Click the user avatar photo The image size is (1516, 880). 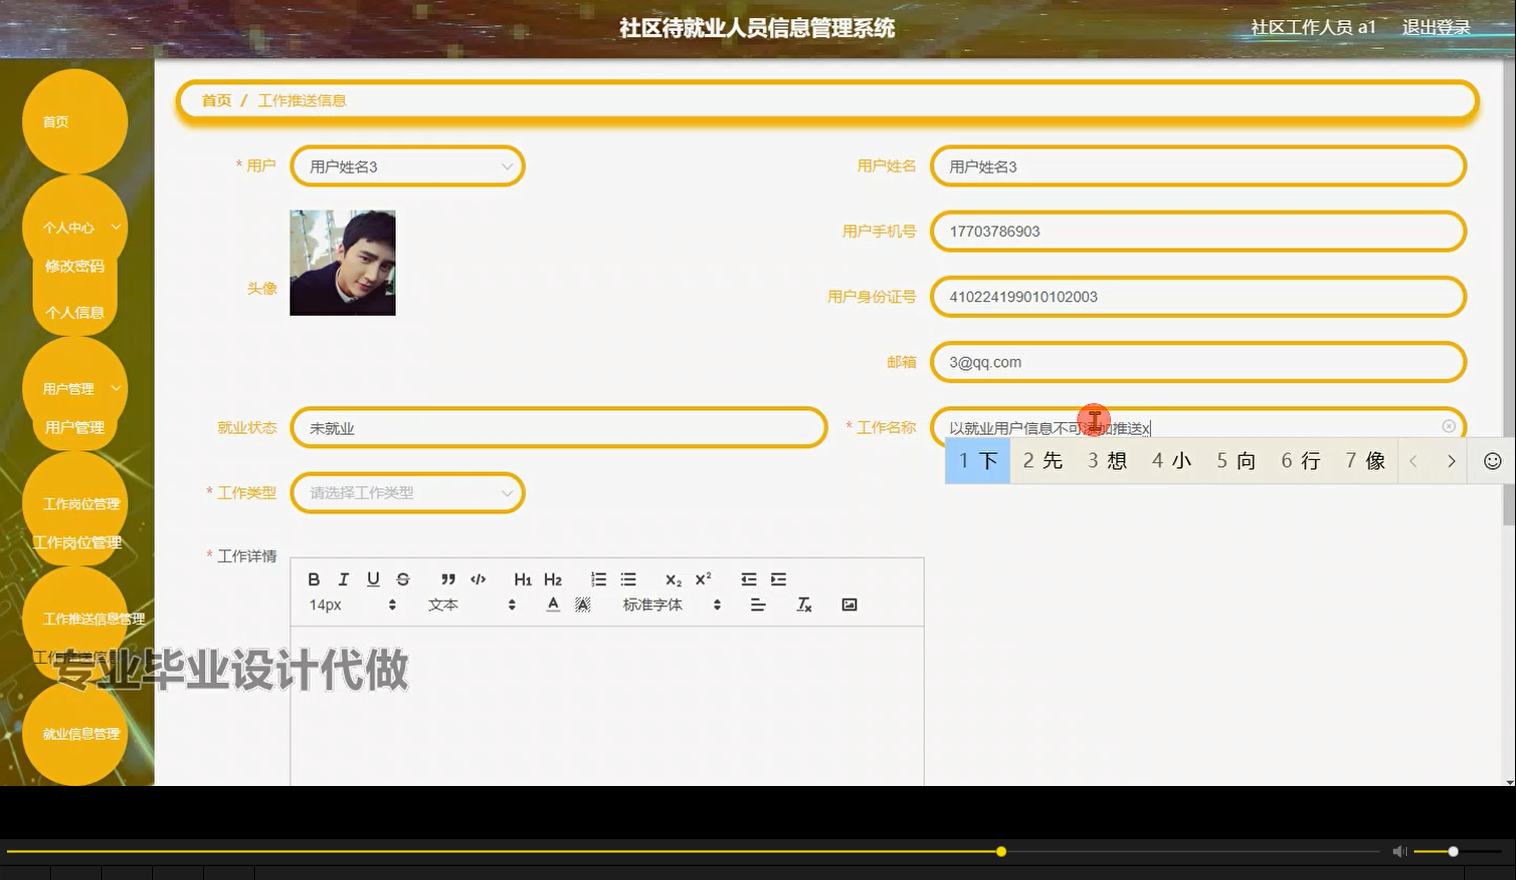click(343, 263)
